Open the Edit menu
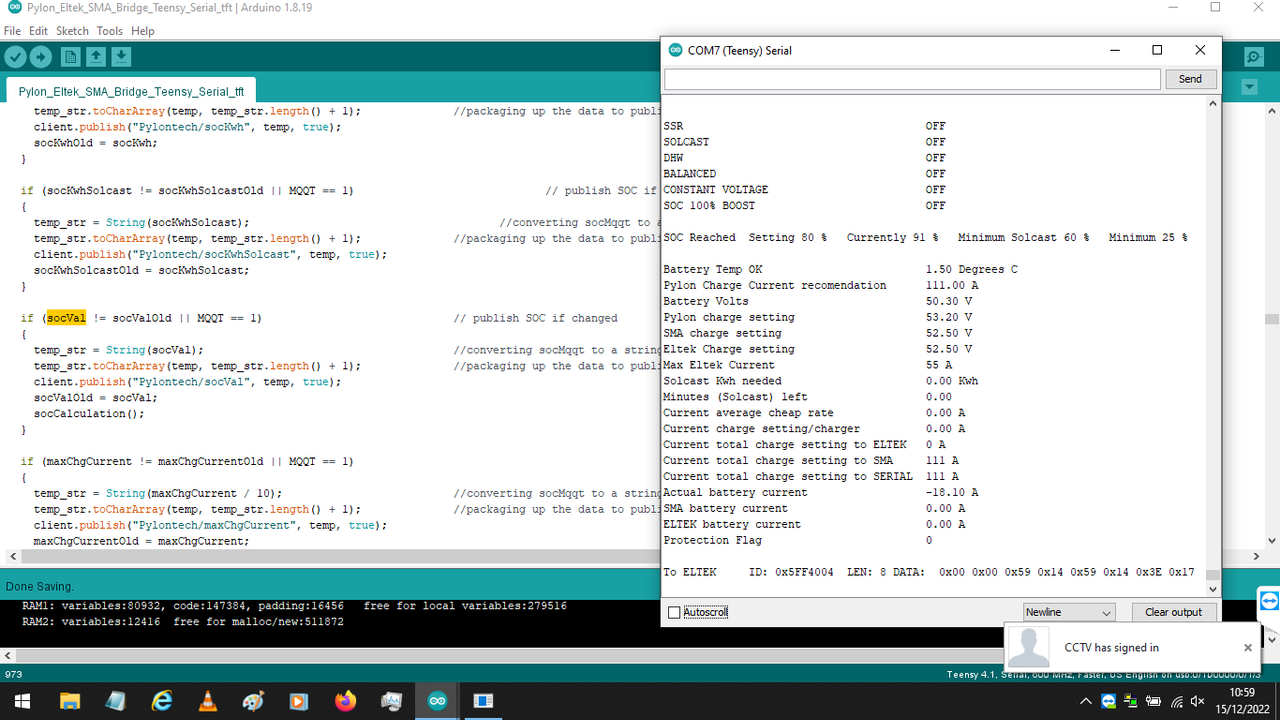Screen dimensions: 1280x720 (39, 31)
